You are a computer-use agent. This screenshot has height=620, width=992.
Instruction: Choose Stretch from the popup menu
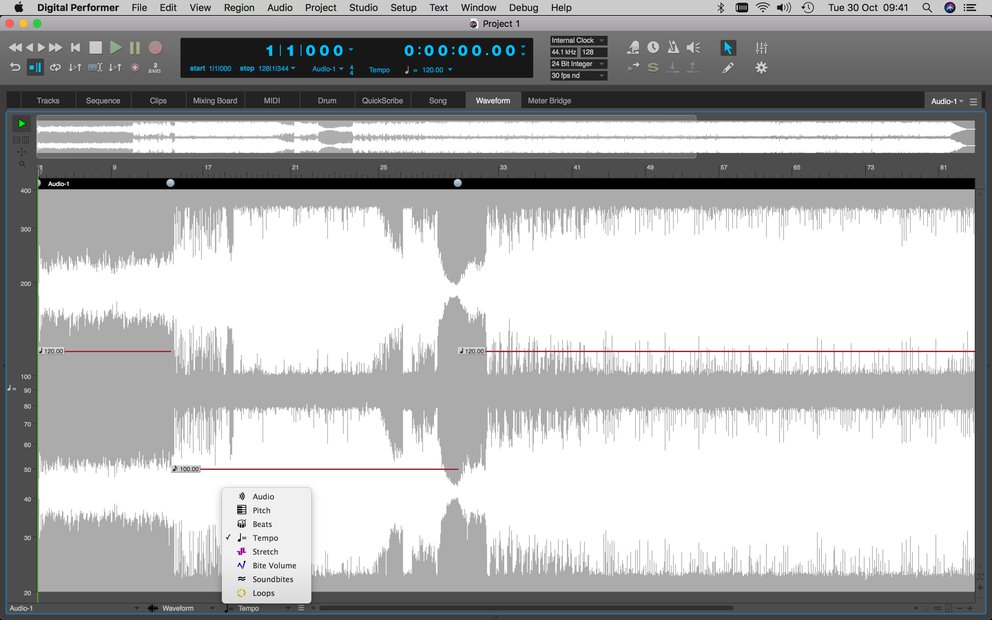pos(266,552)
